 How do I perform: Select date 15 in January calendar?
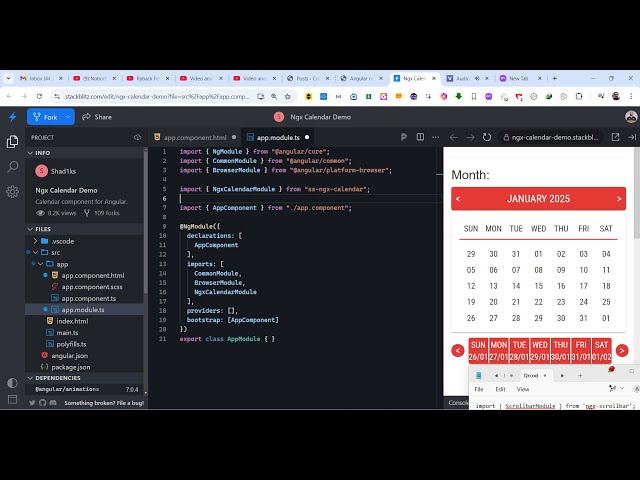pyautogui.click(x=538, y=286)
